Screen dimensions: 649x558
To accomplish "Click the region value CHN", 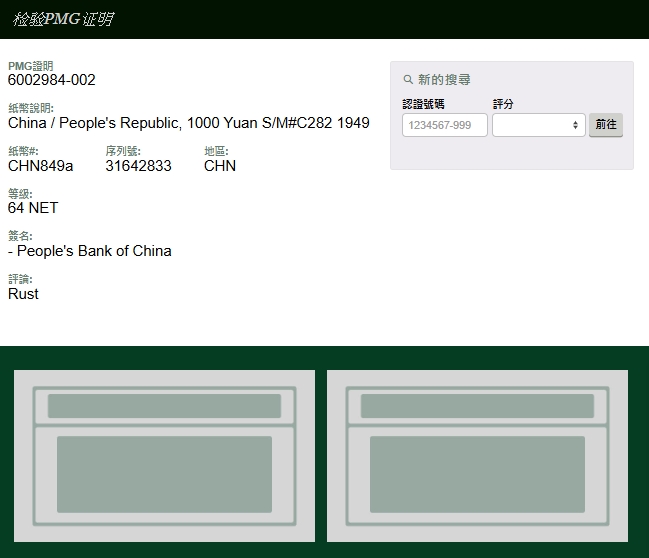I will [x=220, y=166].
